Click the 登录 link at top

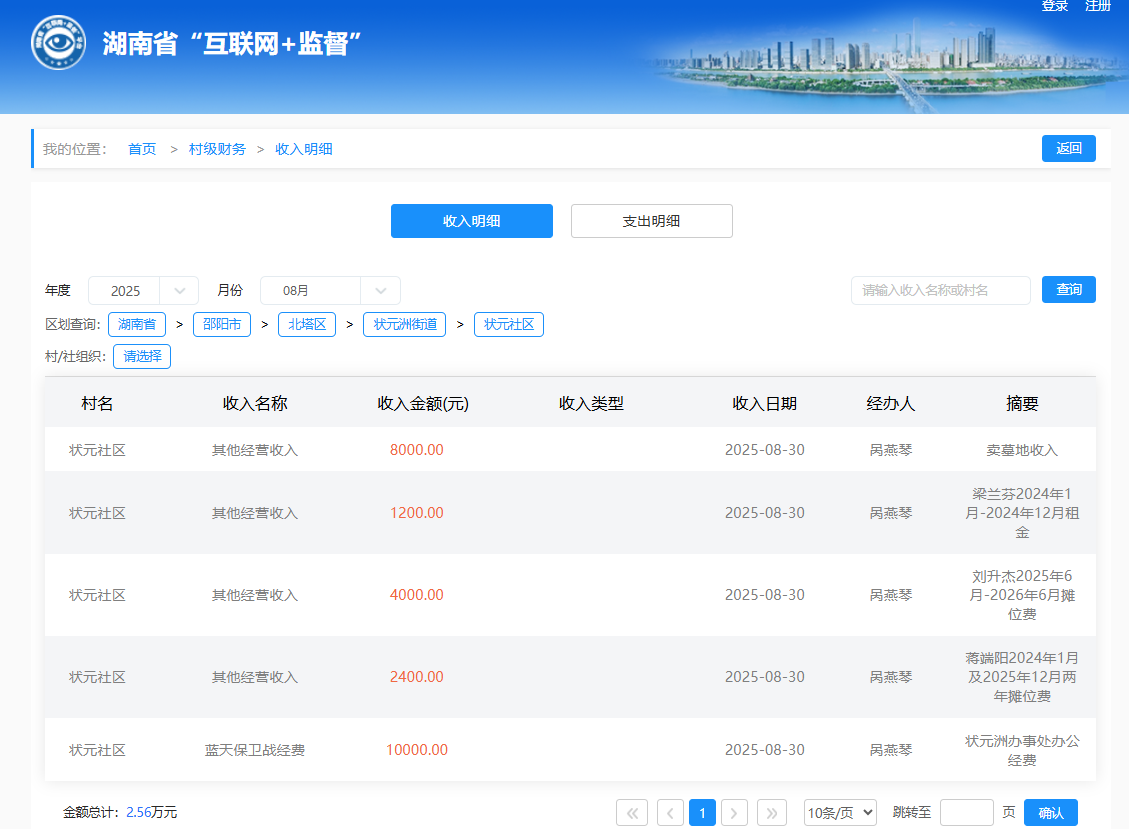click(1055, 6)
